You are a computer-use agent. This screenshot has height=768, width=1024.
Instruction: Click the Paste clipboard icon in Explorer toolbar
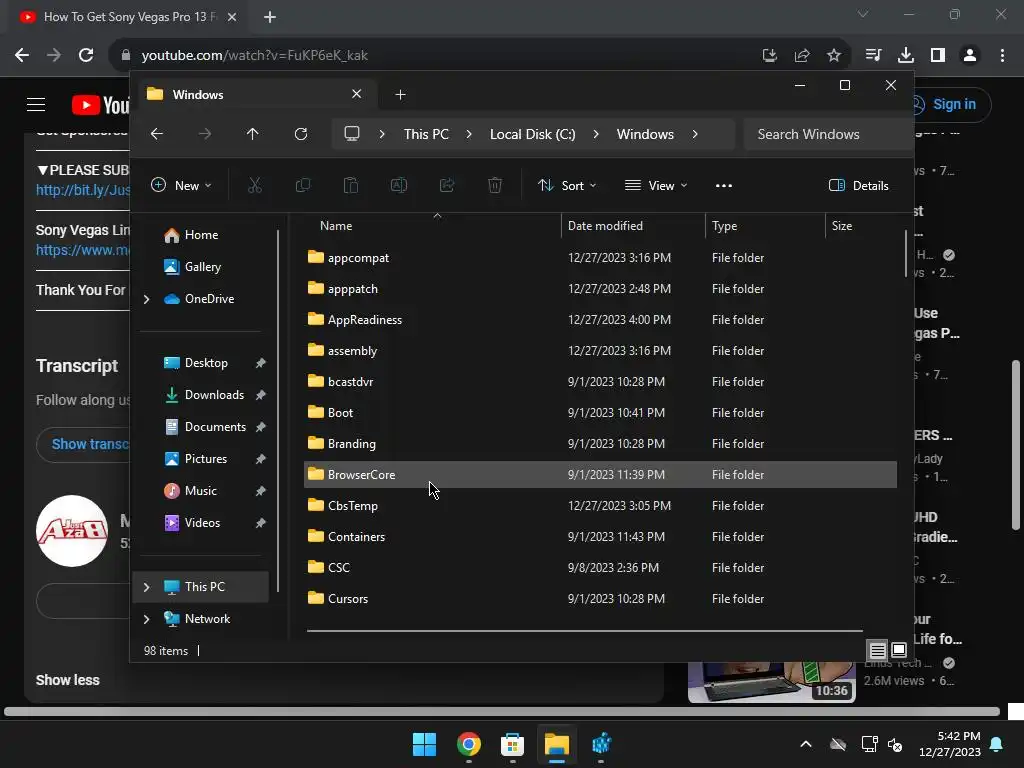pos(351,185)
